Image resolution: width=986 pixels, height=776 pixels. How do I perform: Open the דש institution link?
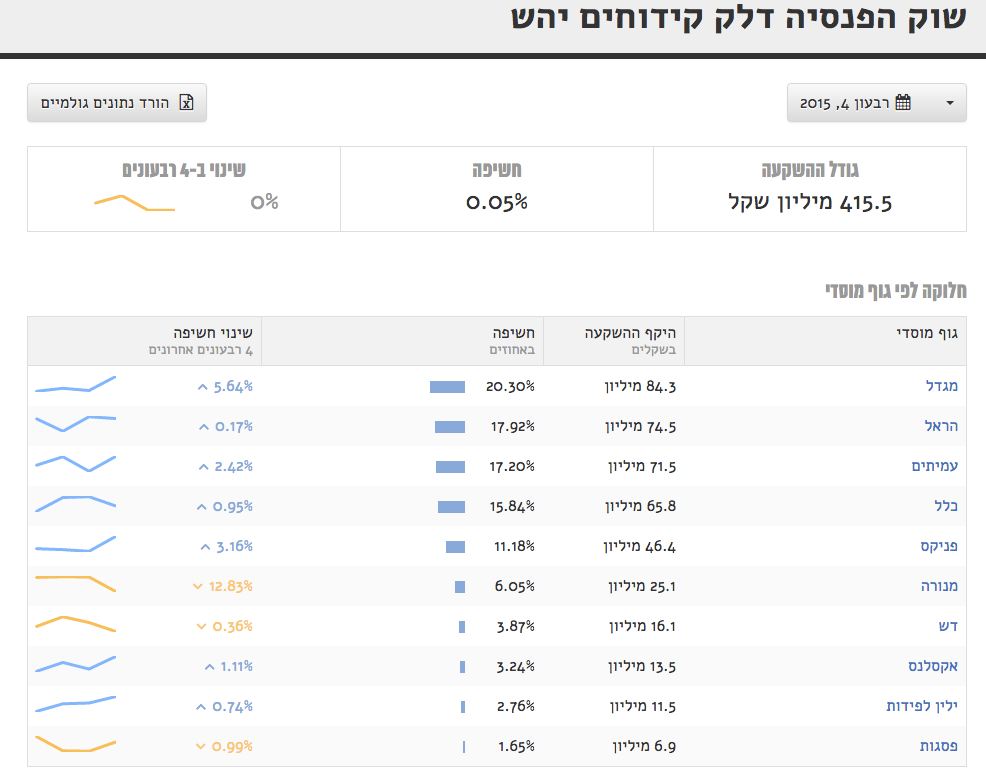[948, 626]
